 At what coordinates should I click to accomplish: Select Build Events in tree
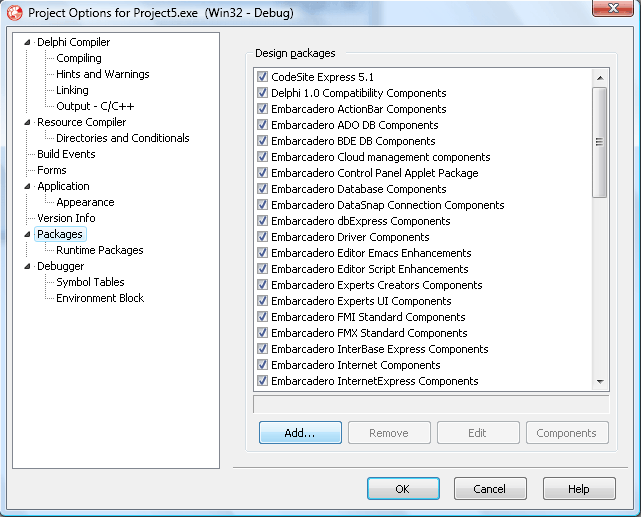pyautogui.click(x=66, y=154)
